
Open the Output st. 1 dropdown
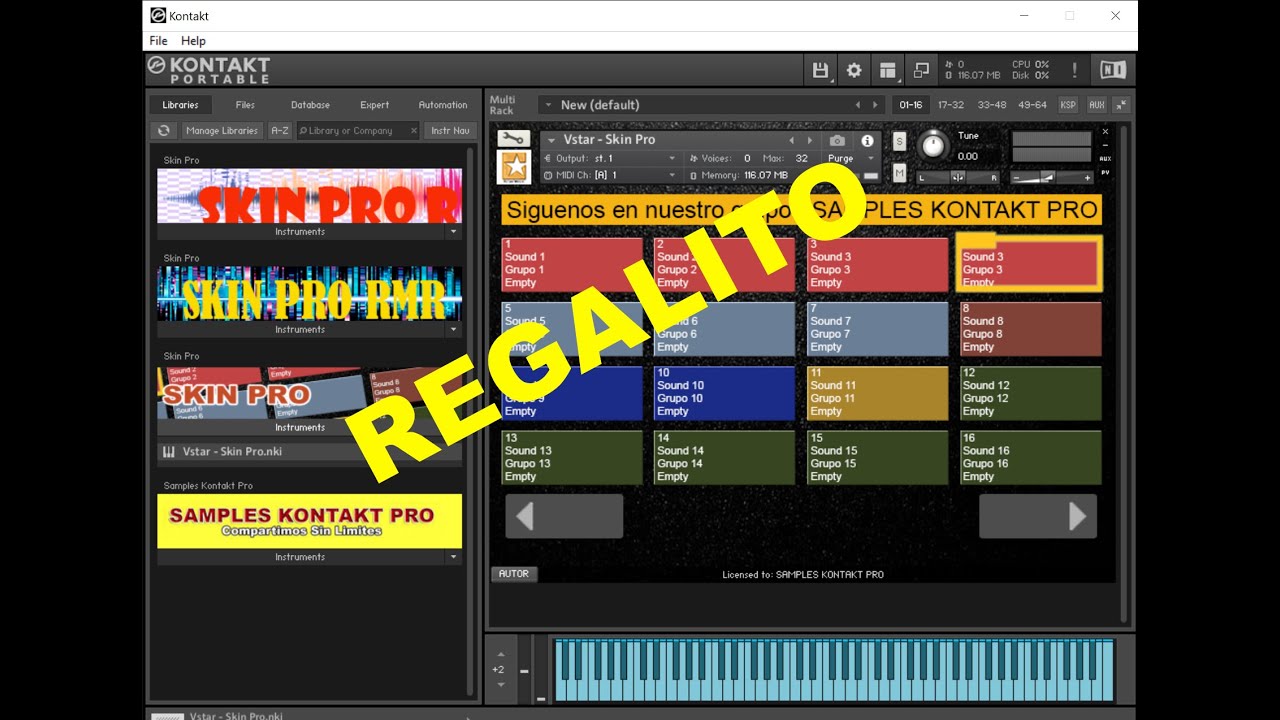tap(671, 158)
